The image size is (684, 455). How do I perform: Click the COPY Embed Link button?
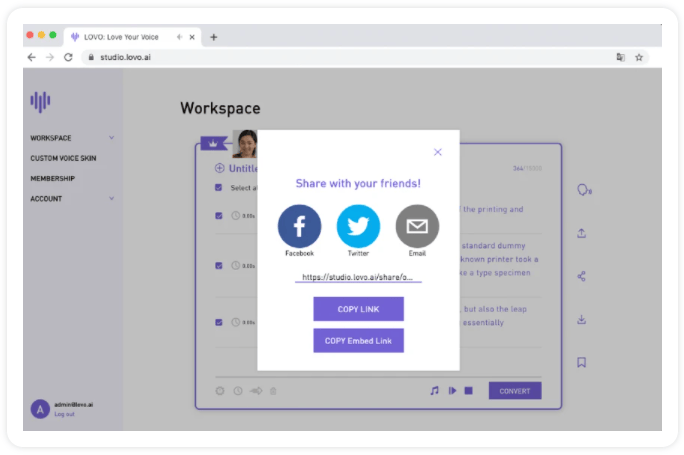[x=358, y=341]
